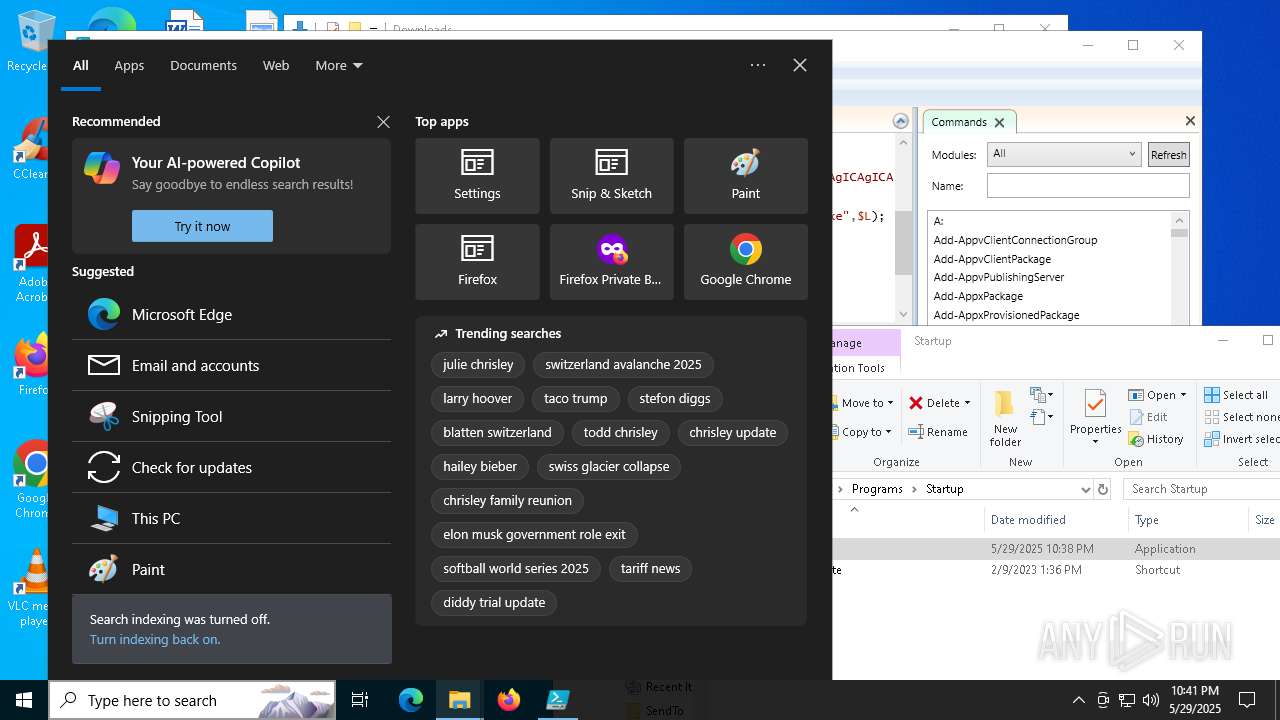
Task: Open Paint in Suggested list
Action: pos(231,569)
